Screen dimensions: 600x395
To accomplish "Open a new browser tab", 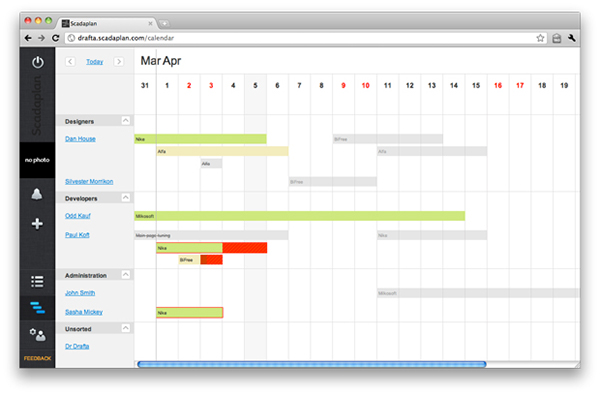I will (164, 23).
